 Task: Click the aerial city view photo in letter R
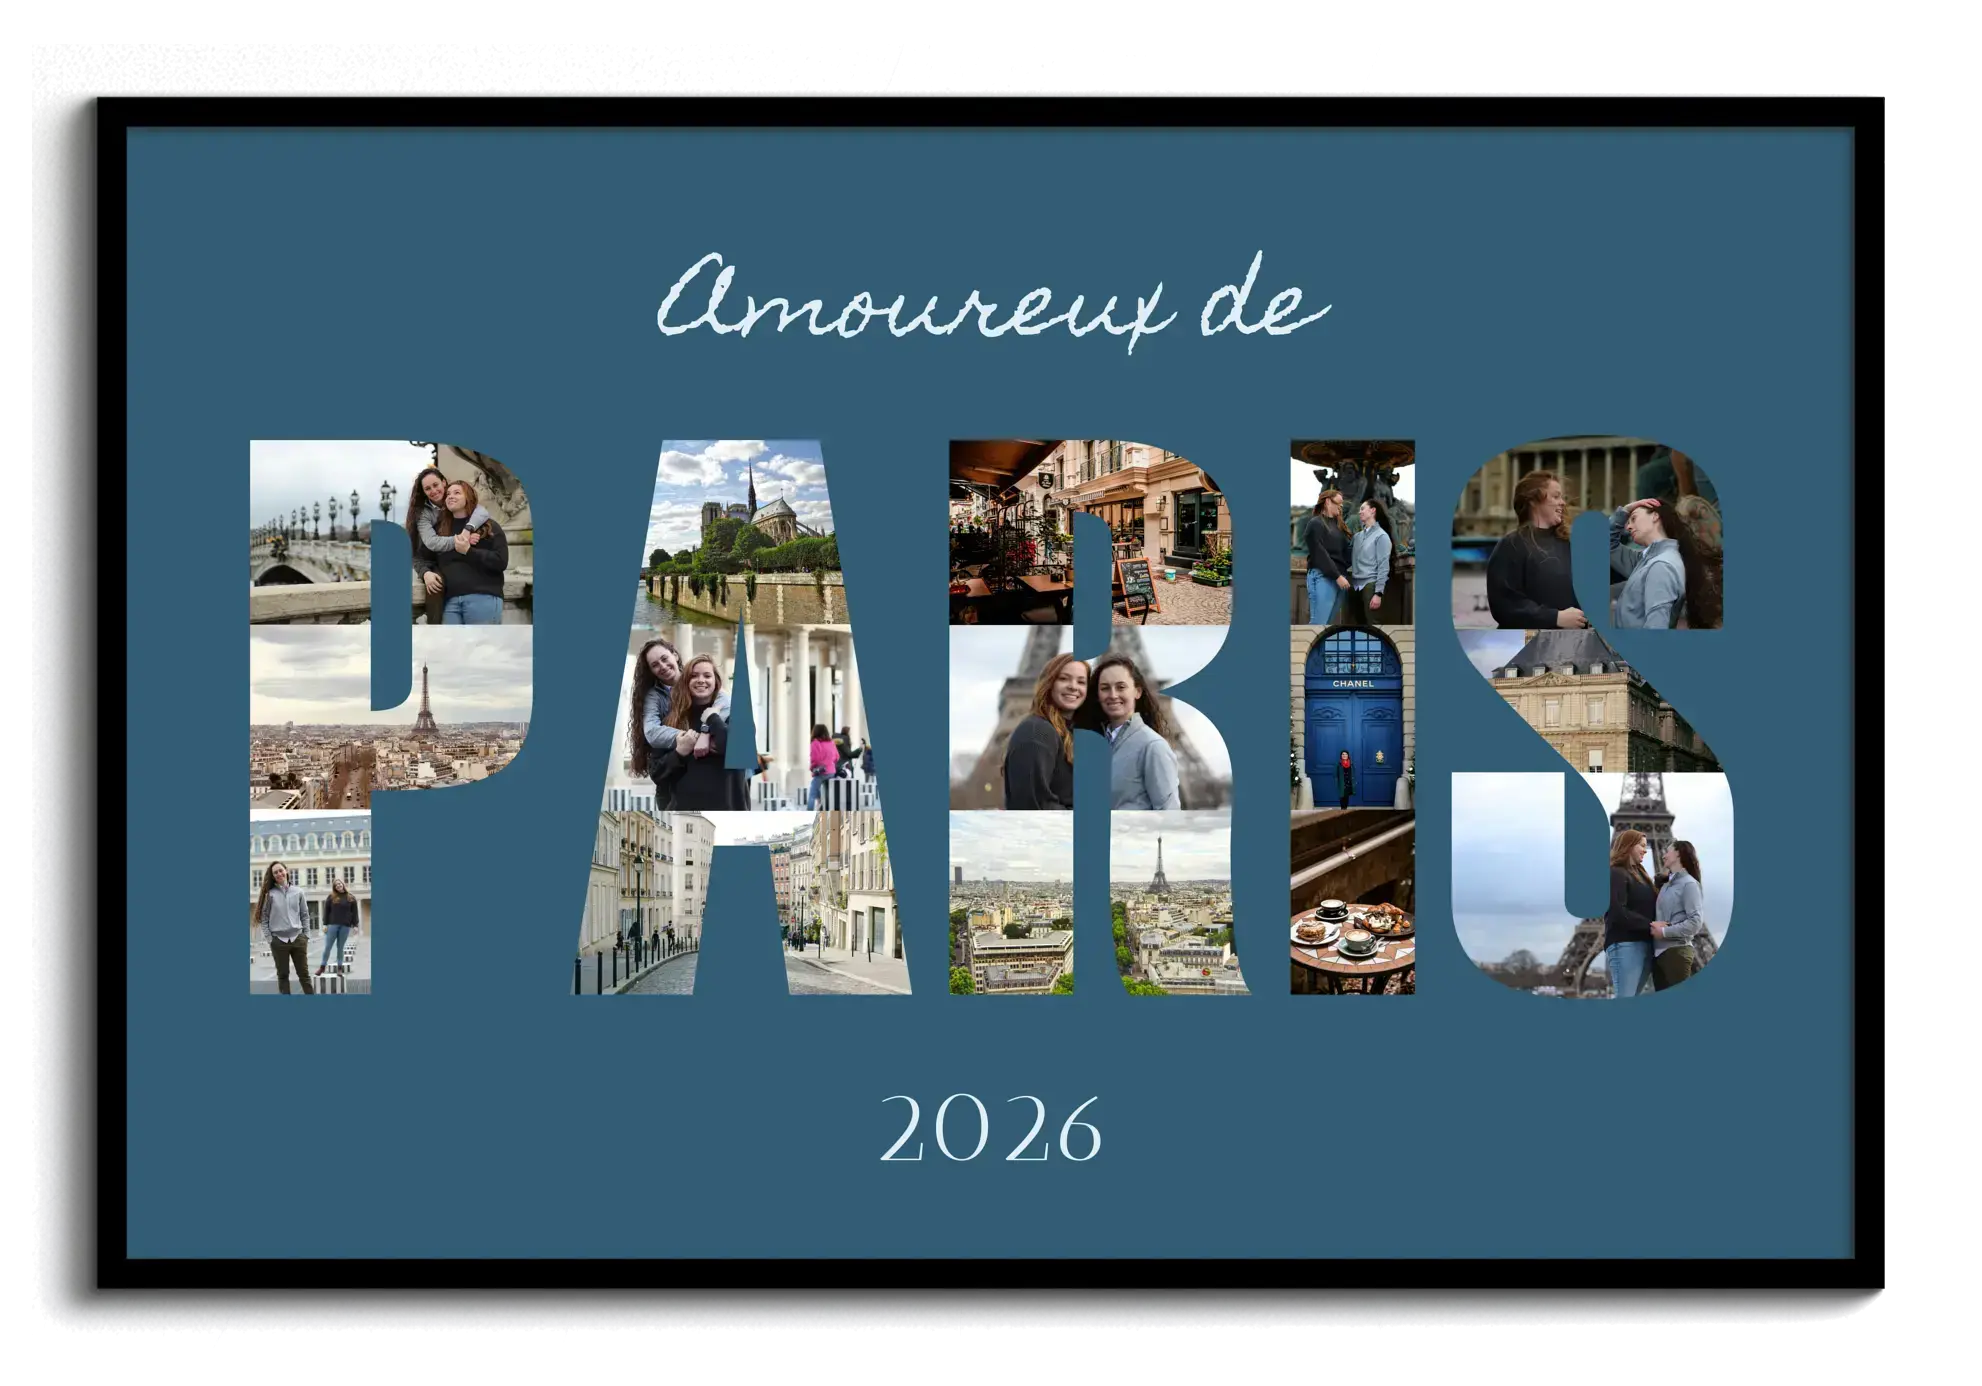(x=1098, y=902)
